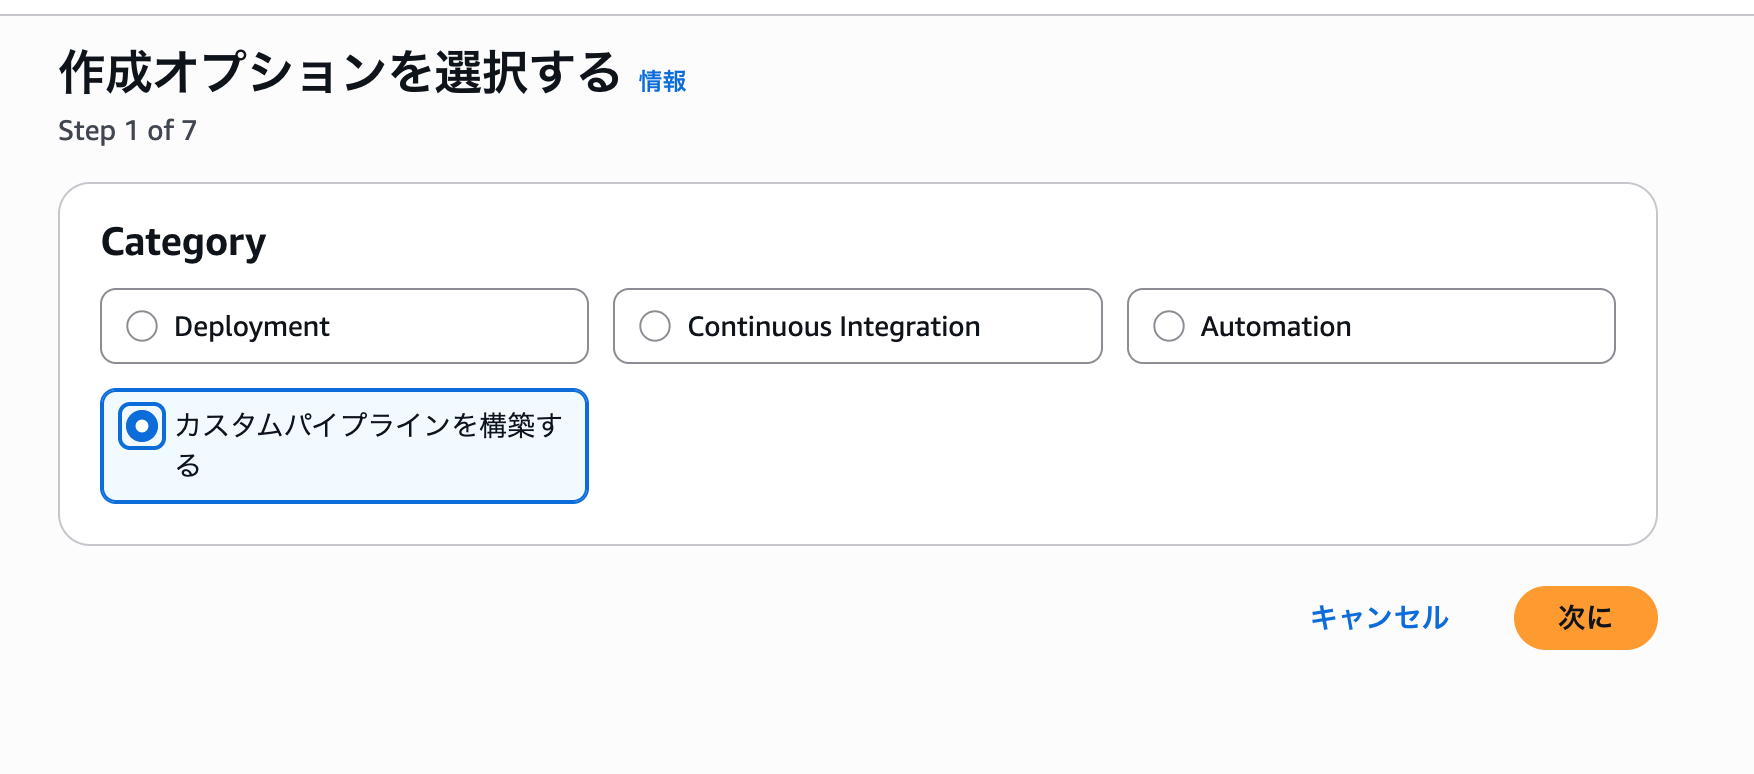1754x774 pixels.
Task: Click the selected カスタムパイプライン radio button
Action: 142,427
